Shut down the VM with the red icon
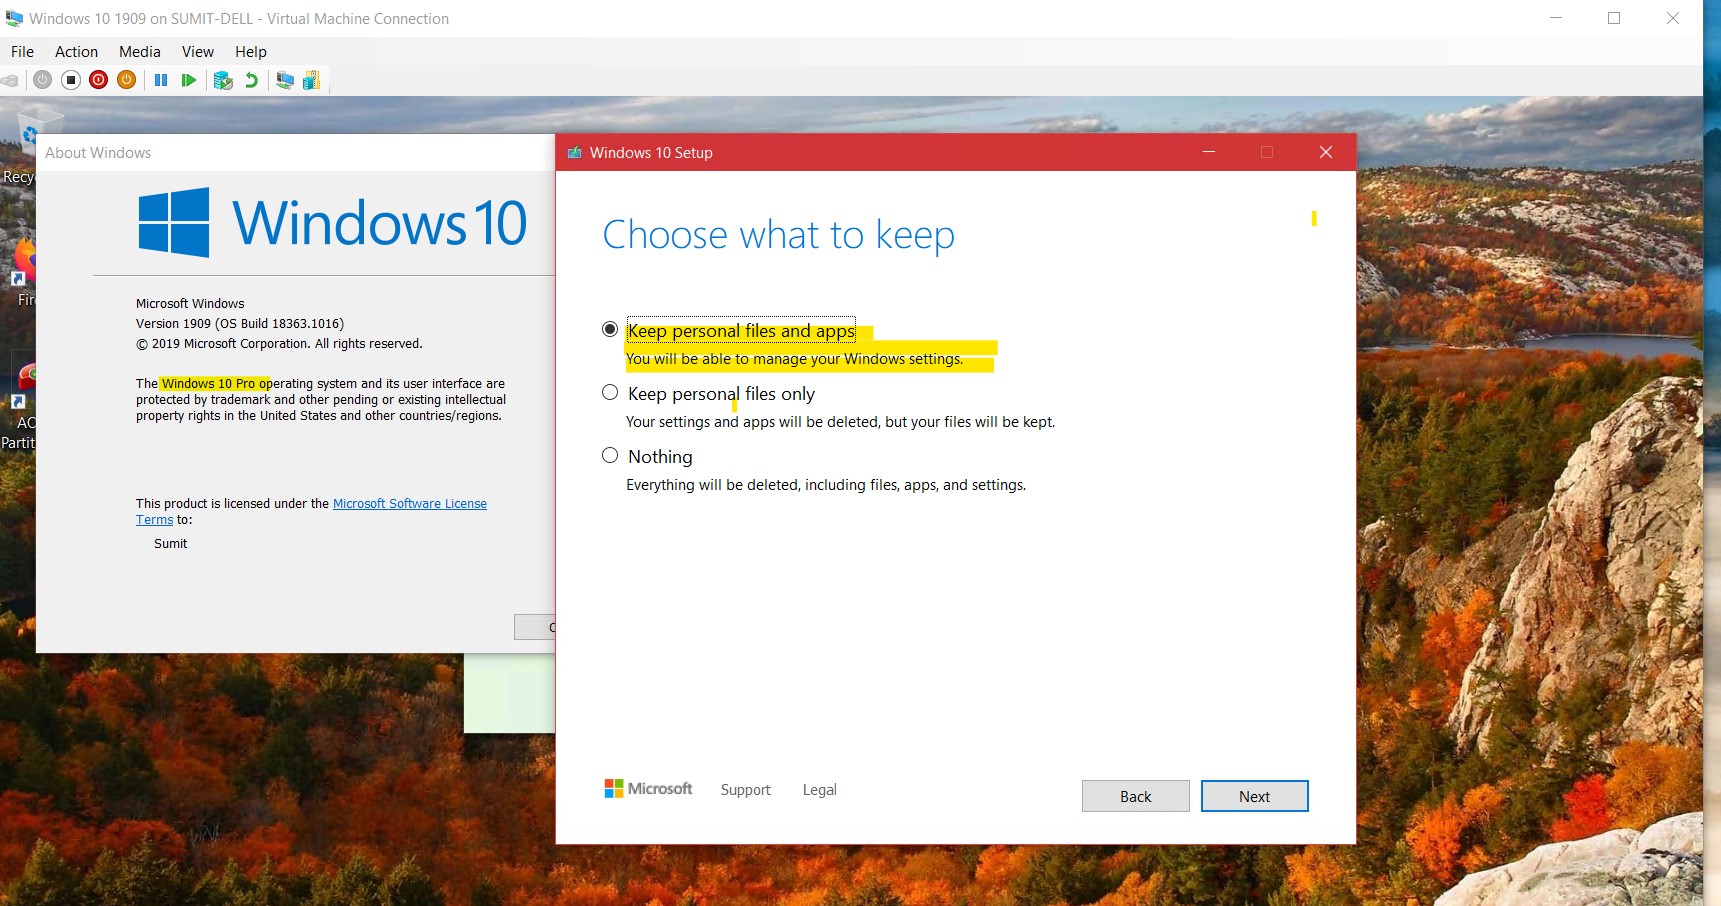Image resolution: width=1721 pixels, height=906 pixels. pos(98,80)
